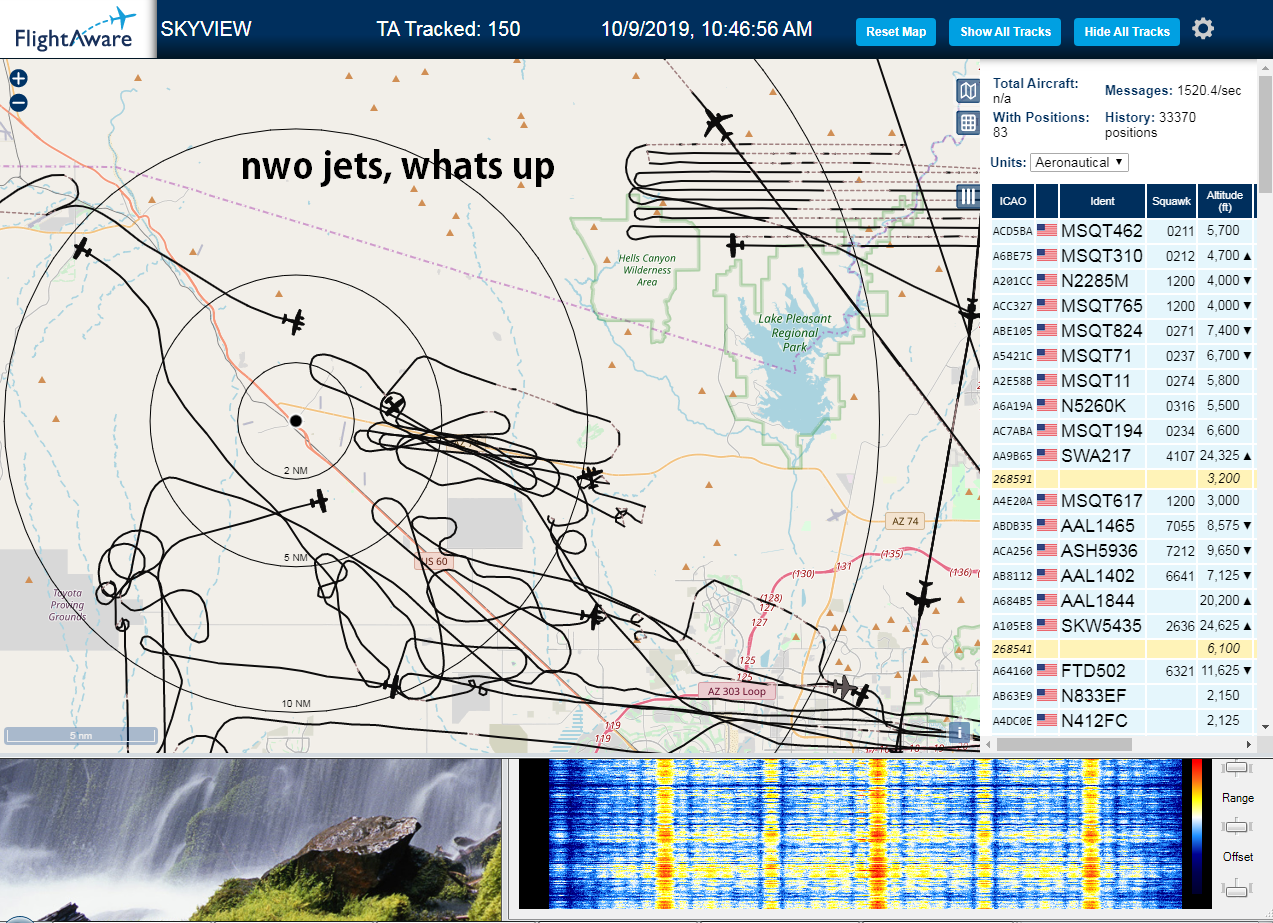Toggle the grid overlay icon on map

(967, 122)
